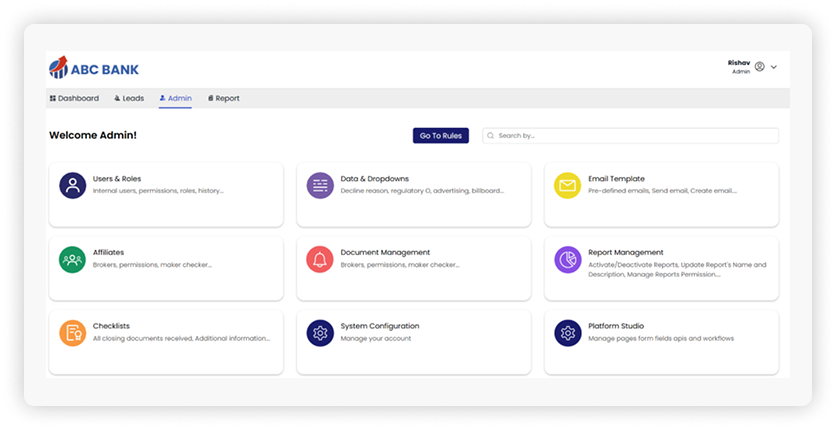This screenshot has width=836, height=430.
Task: Open the Leads tab
Action: [x=129, y=98]
